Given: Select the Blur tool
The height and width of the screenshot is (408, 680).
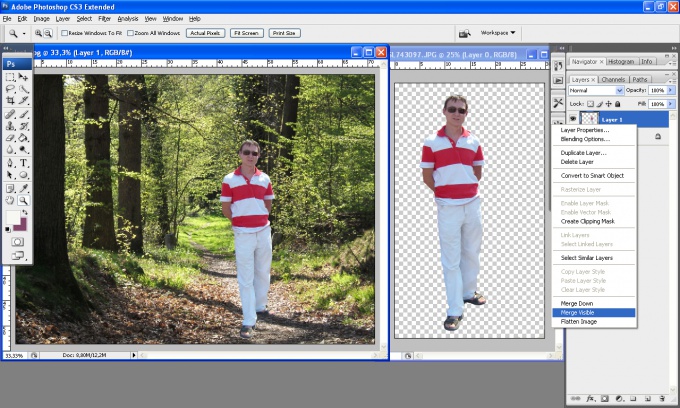Looking at the screenshot, I should pyautogui.click(x=10, y=150).
